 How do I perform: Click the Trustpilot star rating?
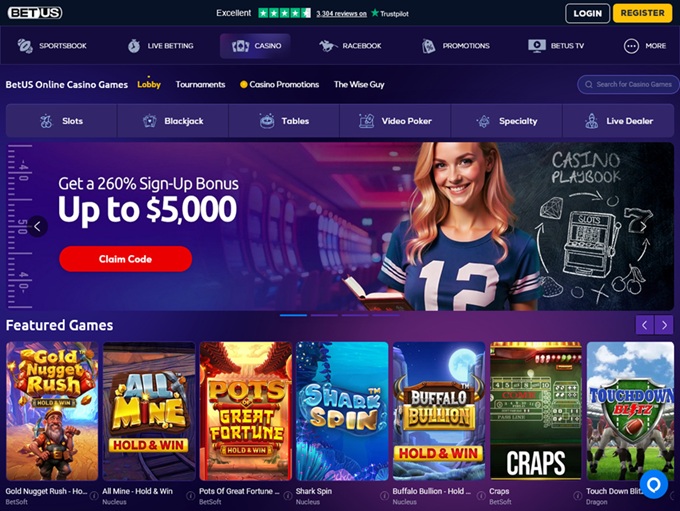[x=284, y=13]
